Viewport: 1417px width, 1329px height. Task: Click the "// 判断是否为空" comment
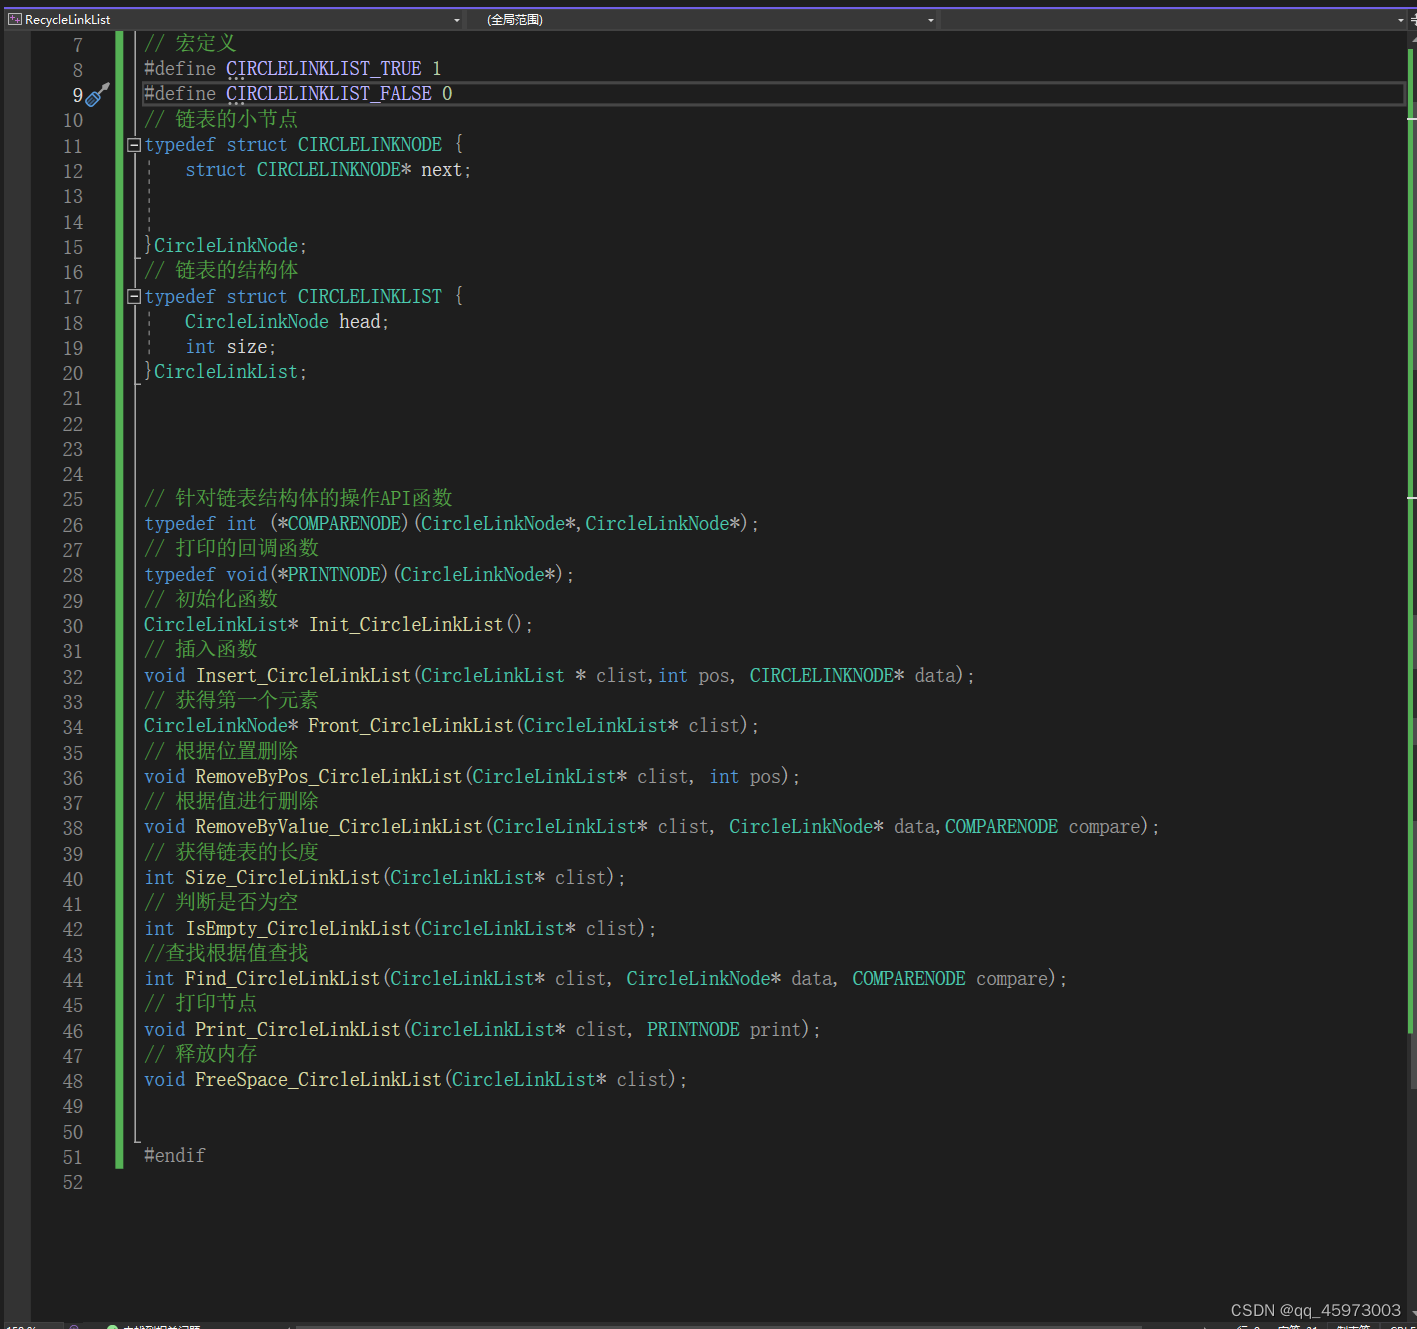(221, 902)
